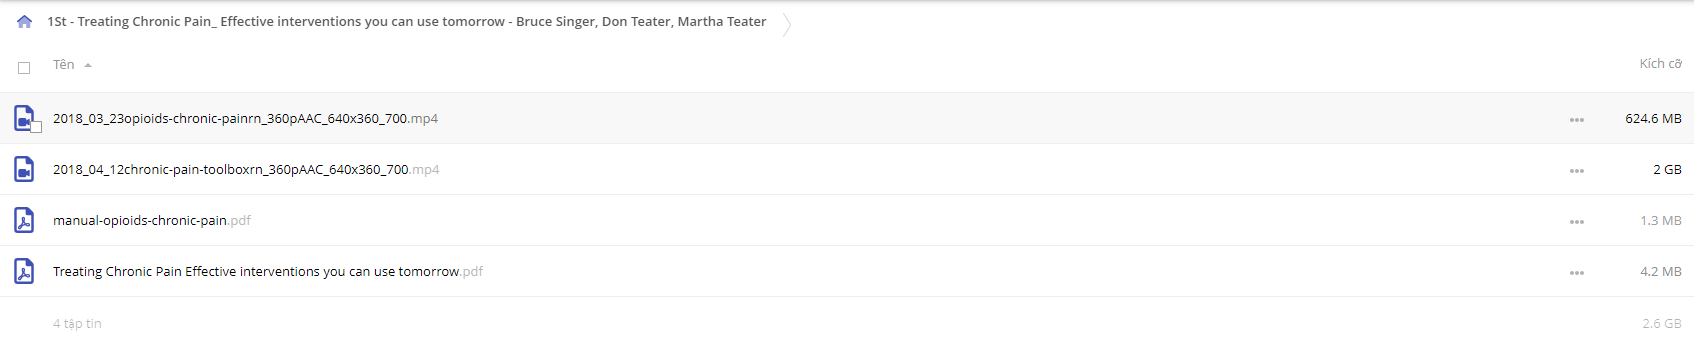Open more options for the 624.6 MB video
Viewport: 1694px width, 364px height.
[1577, 120]
